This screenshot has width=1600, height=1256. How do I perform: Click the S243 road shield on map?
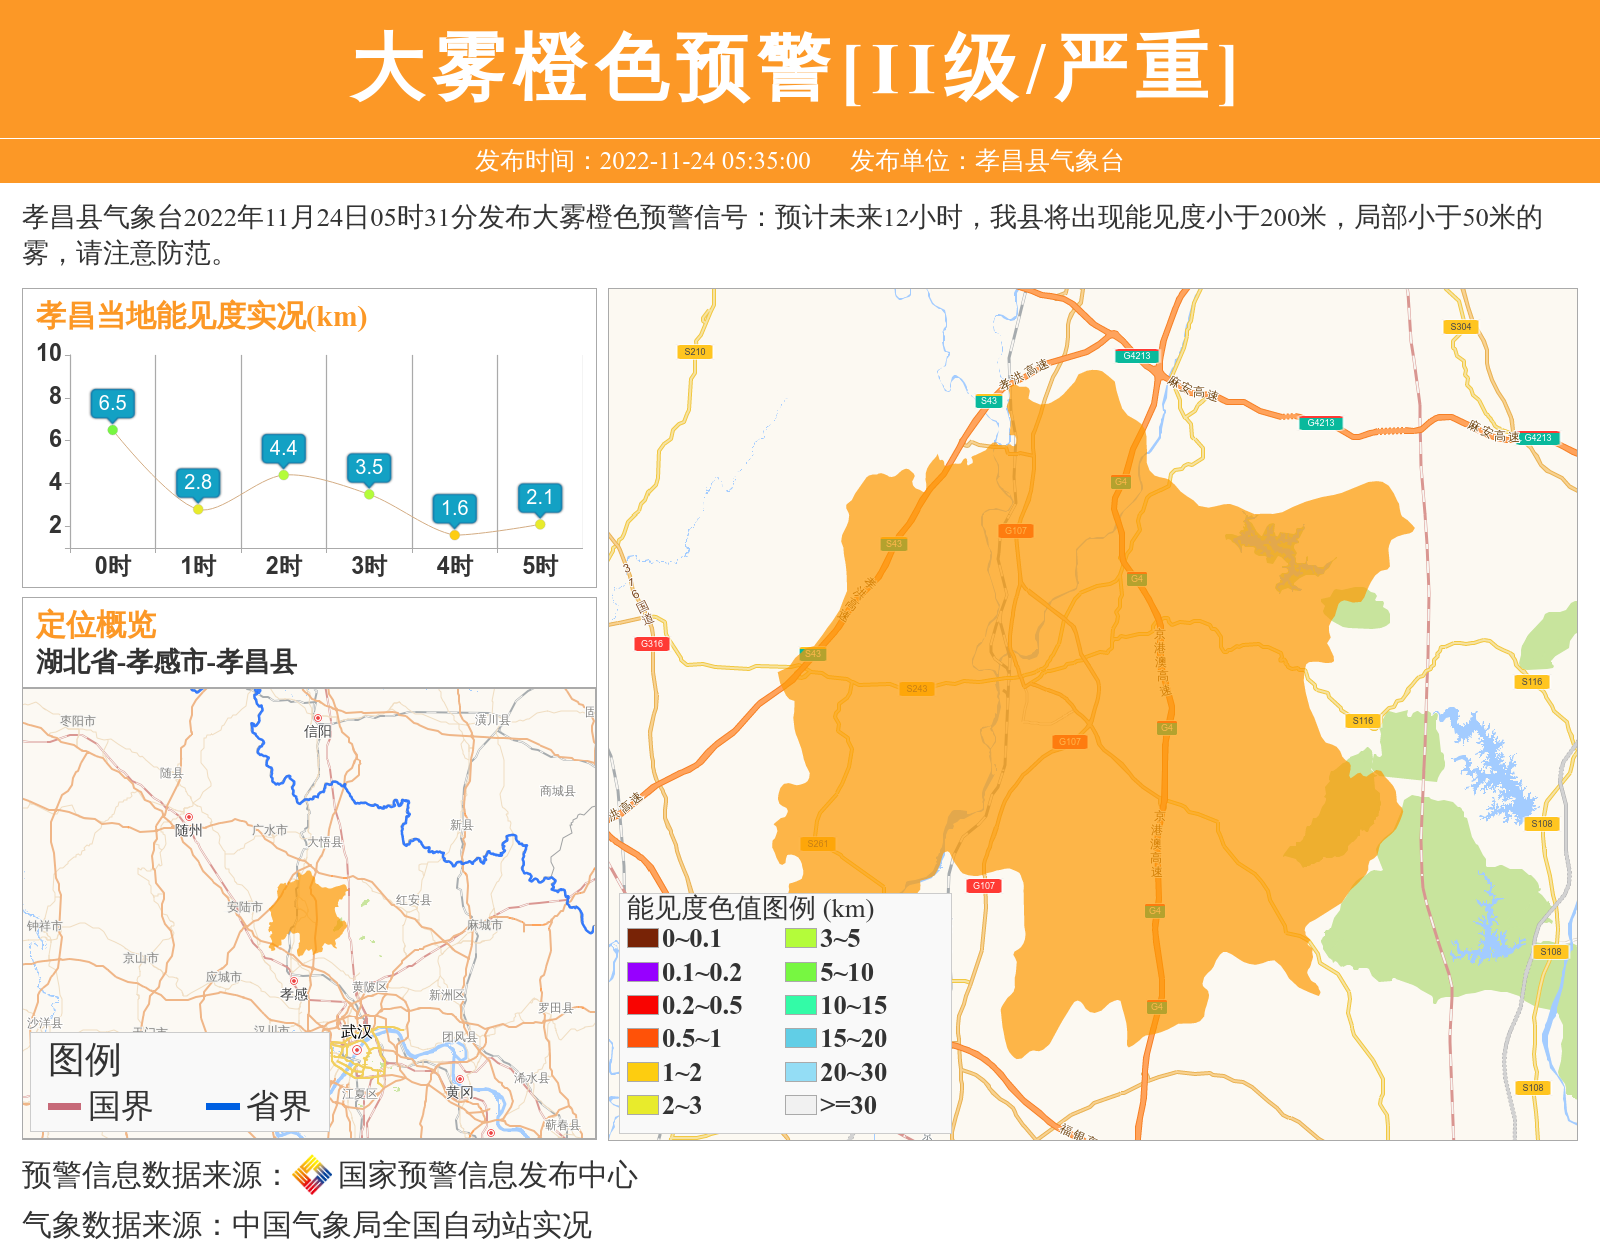[x=916, y=689]
